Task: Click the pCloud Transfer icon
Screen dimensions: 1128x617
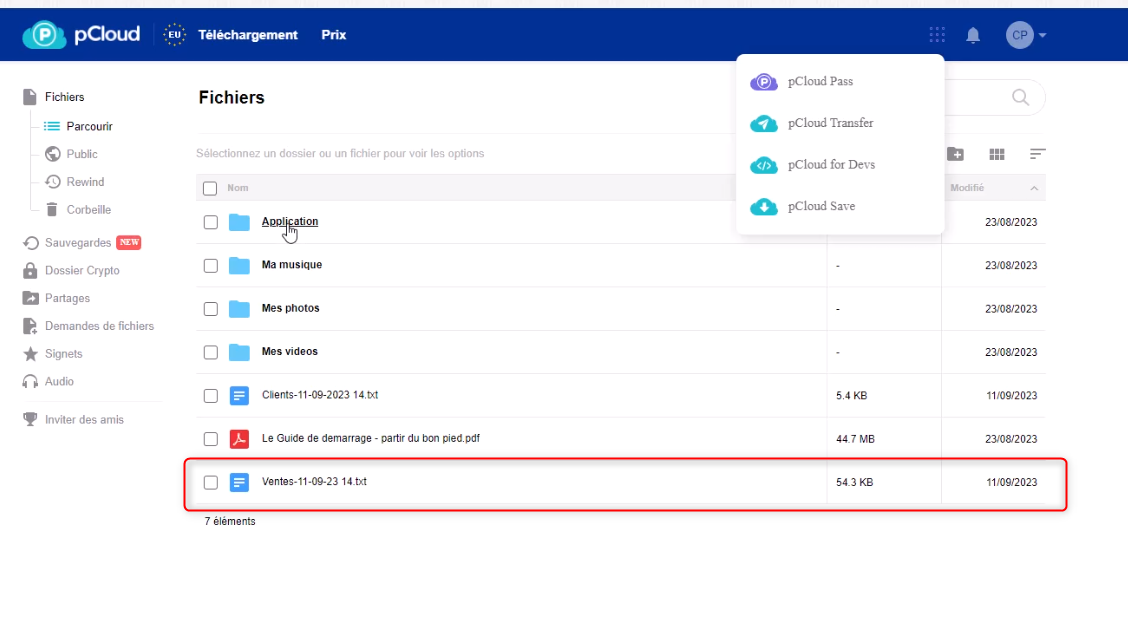Action: (x=763, y=124)
